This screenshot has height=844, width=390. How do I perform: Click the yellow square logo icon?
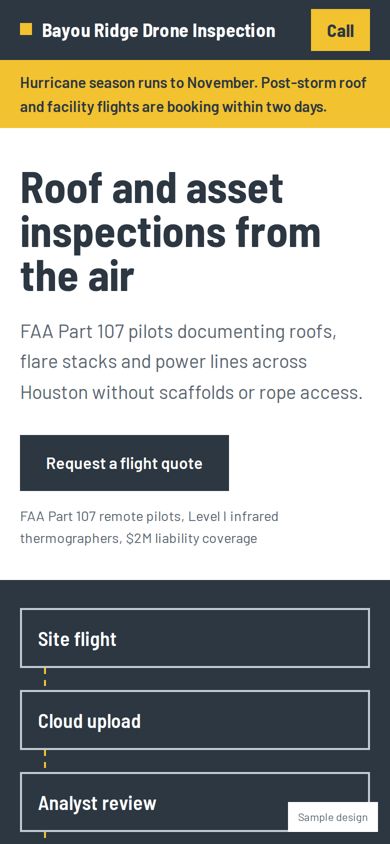point(26,29)
